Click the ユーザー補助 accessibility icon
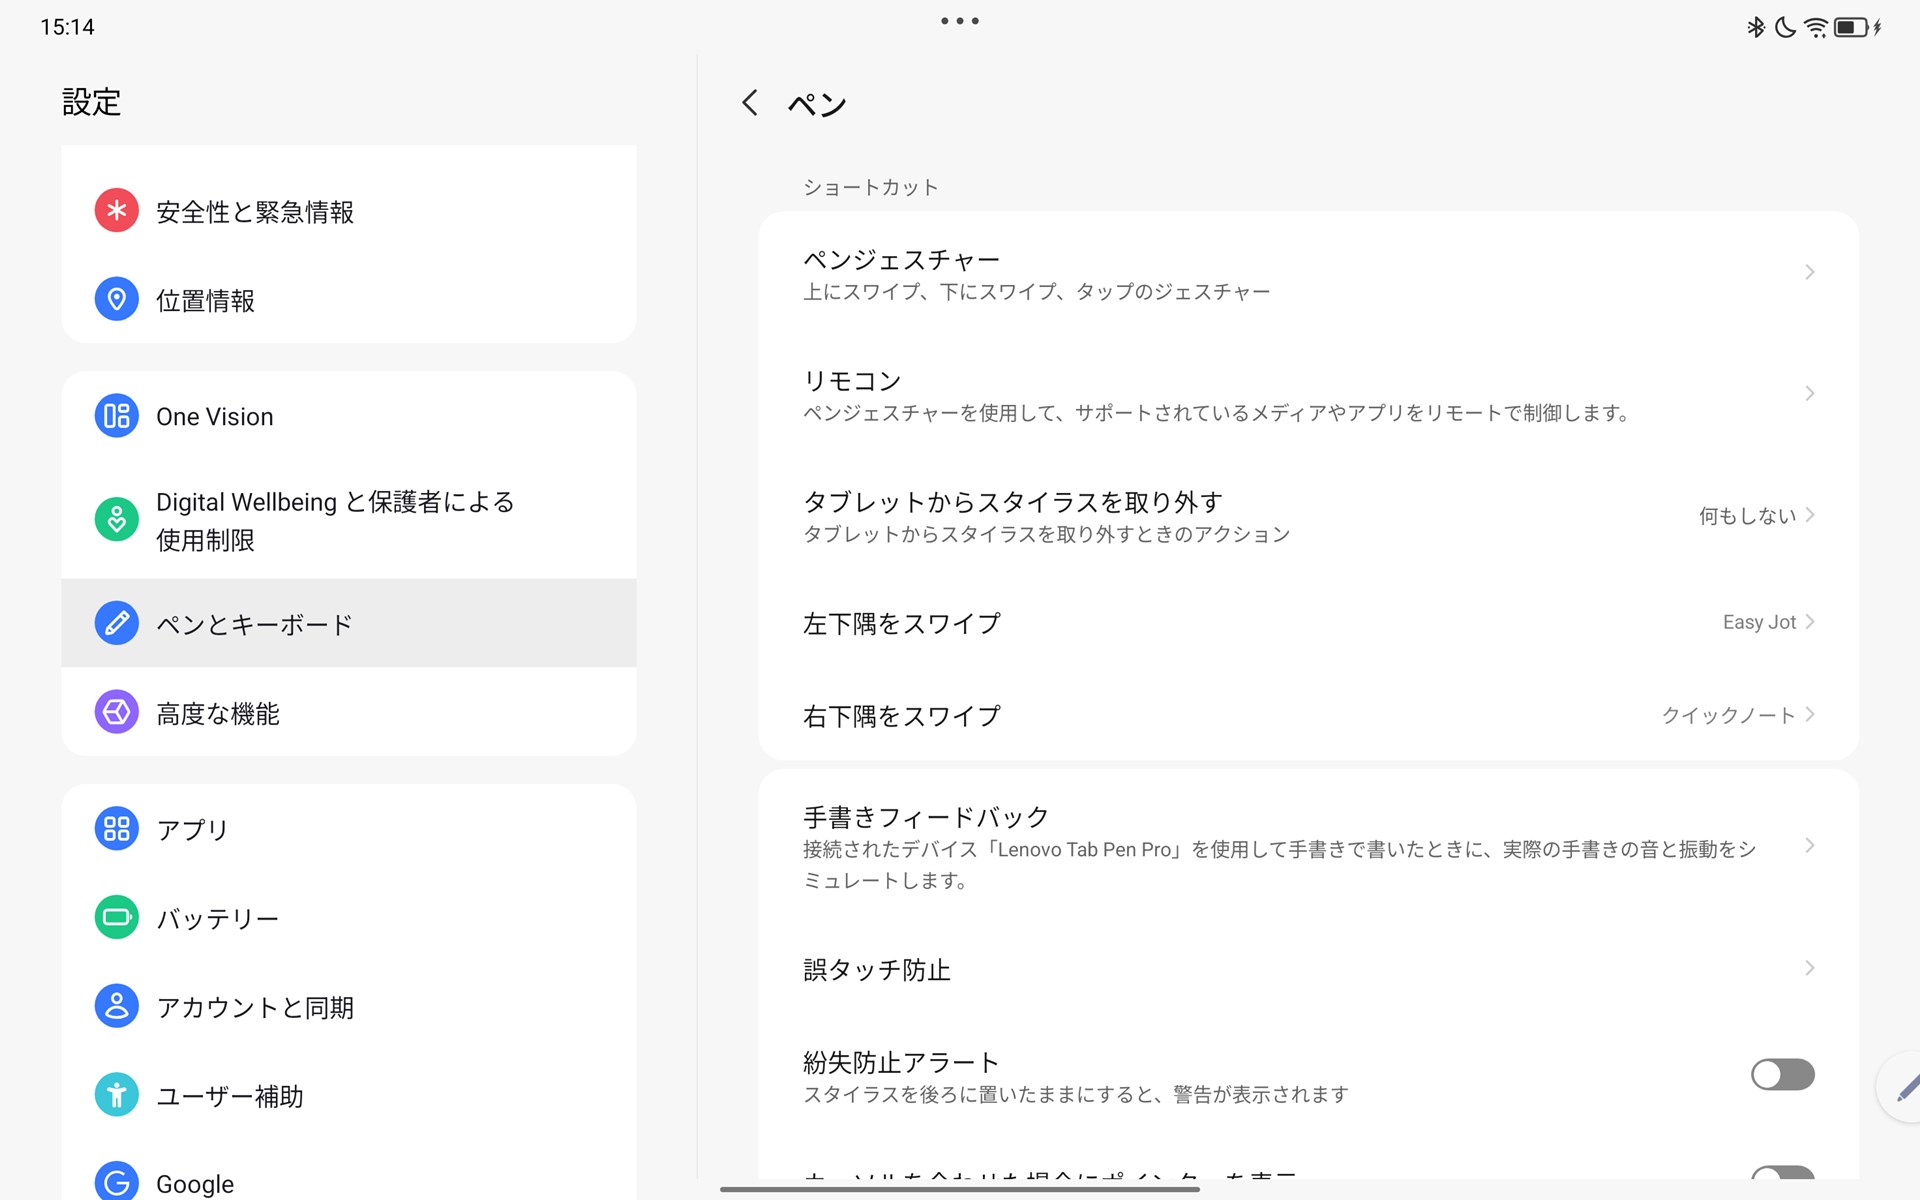This screenshot has height=1200, width=1920. [x=116, y=1095]
